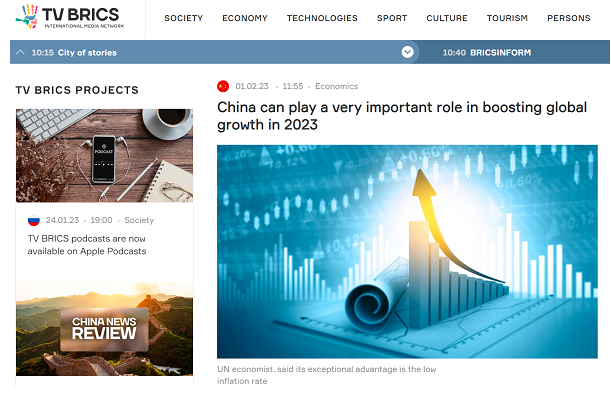611x402 pixels.
Task: Select Sport in the navigation bar
Action: 392,18
